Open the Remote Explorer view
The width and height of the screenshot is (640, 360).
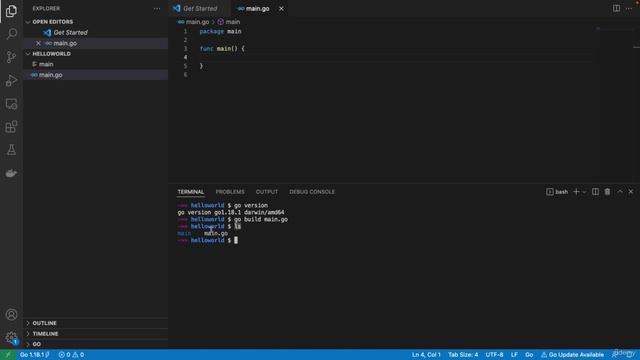[11, 104]
